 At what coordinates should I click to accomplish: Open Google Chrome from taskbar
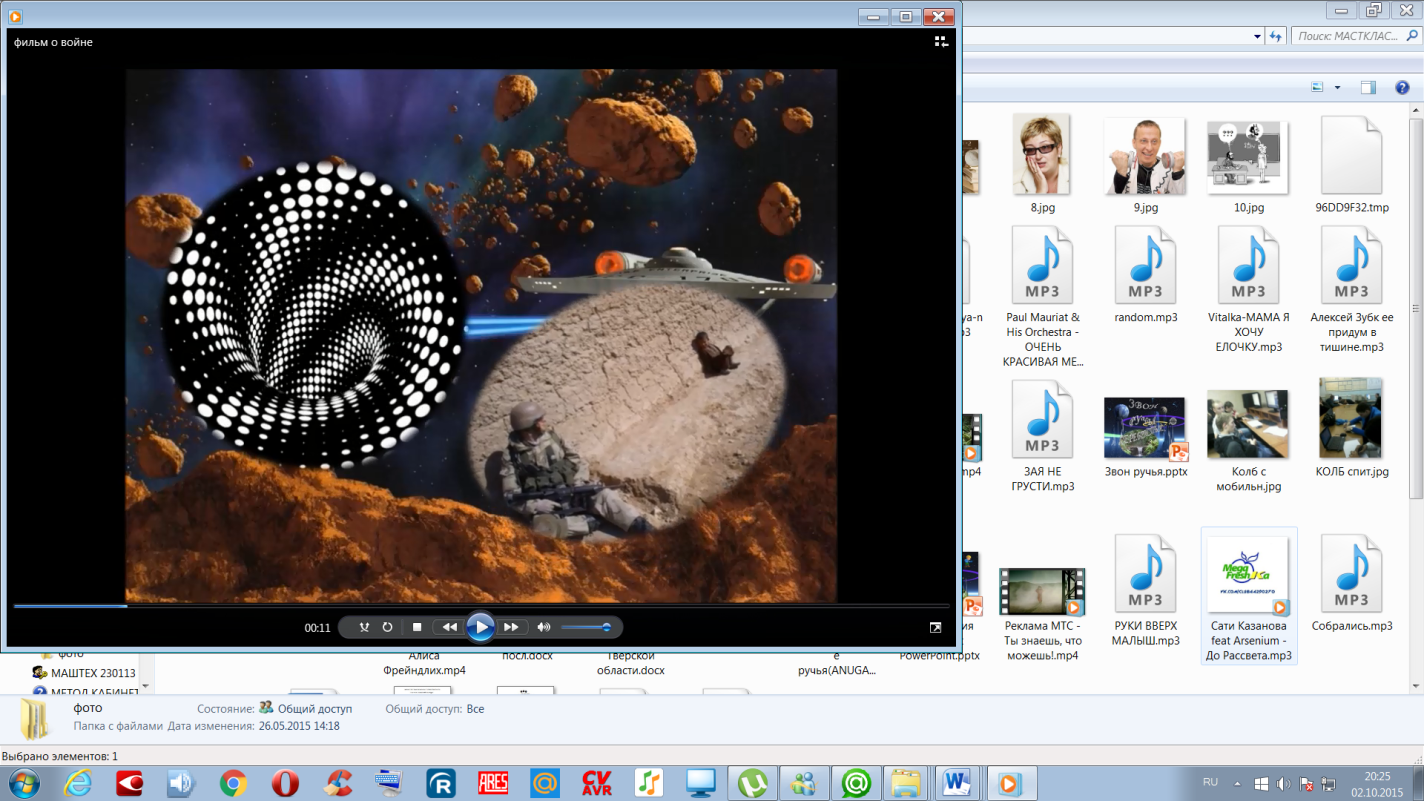click(x=233, y=782)
